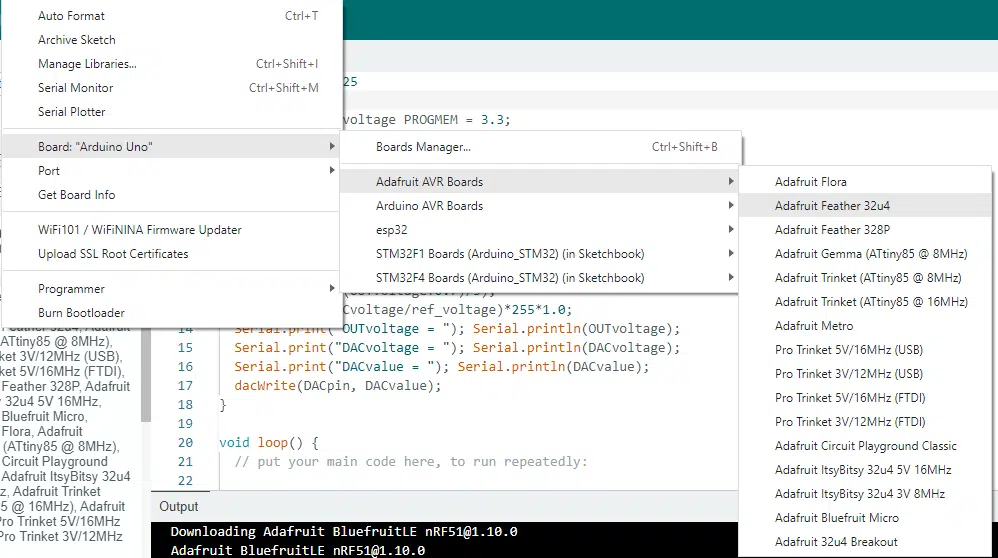Image resolution: width=998 pixels, height=558 pixels.
Task: Select Adafruit Metro board
Action: [x=866, y=326]
